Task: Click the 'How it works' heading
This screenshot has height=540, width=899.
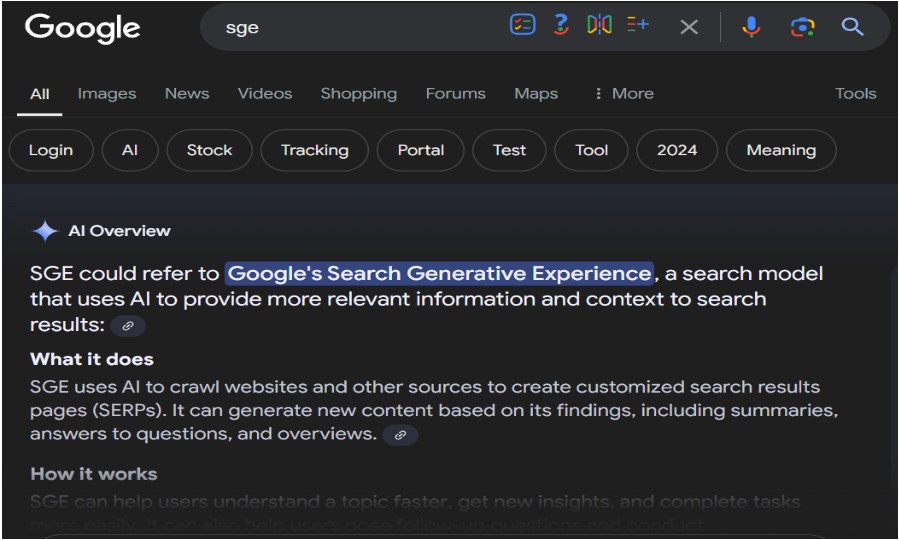Action: click(93, 474)
